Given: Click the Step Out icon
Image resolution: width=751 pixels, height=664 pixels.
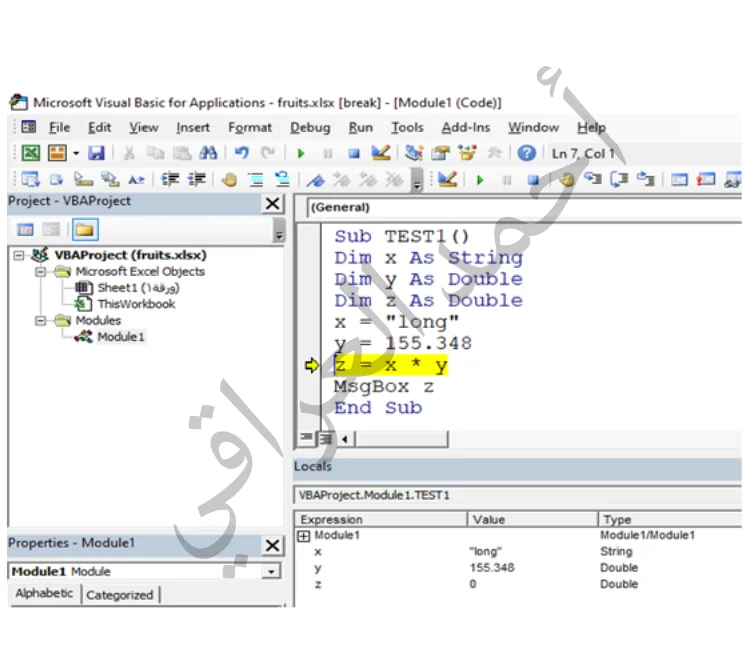Looking at the screenshot, I should (646, 180).
